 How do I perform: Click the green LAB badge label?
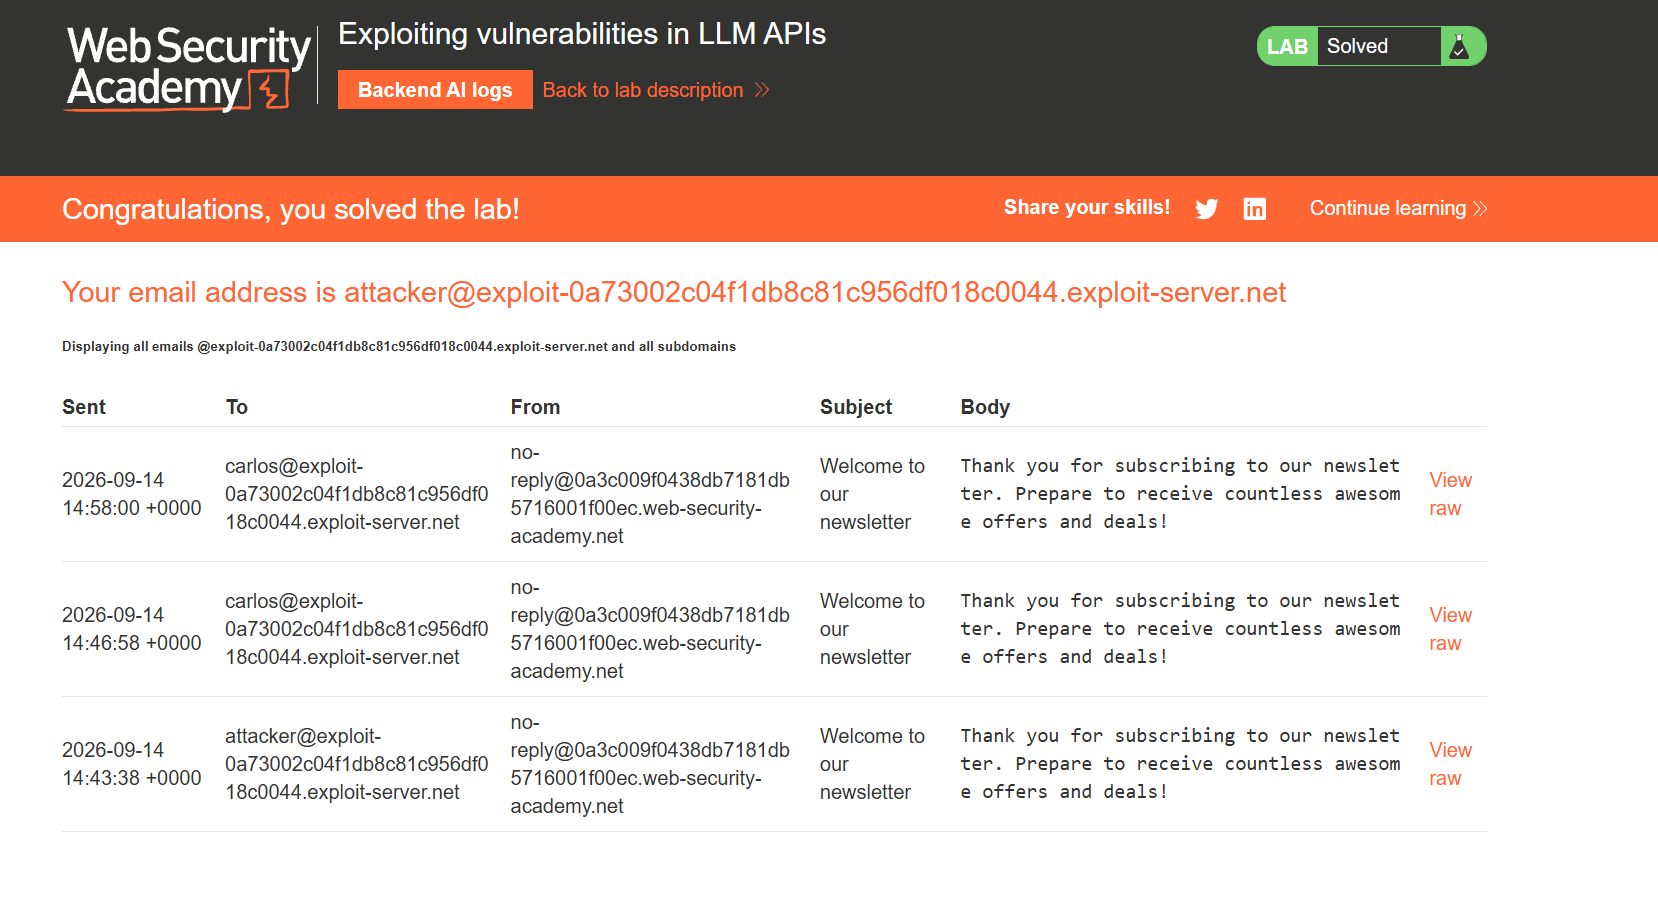tap(1287, 46)
